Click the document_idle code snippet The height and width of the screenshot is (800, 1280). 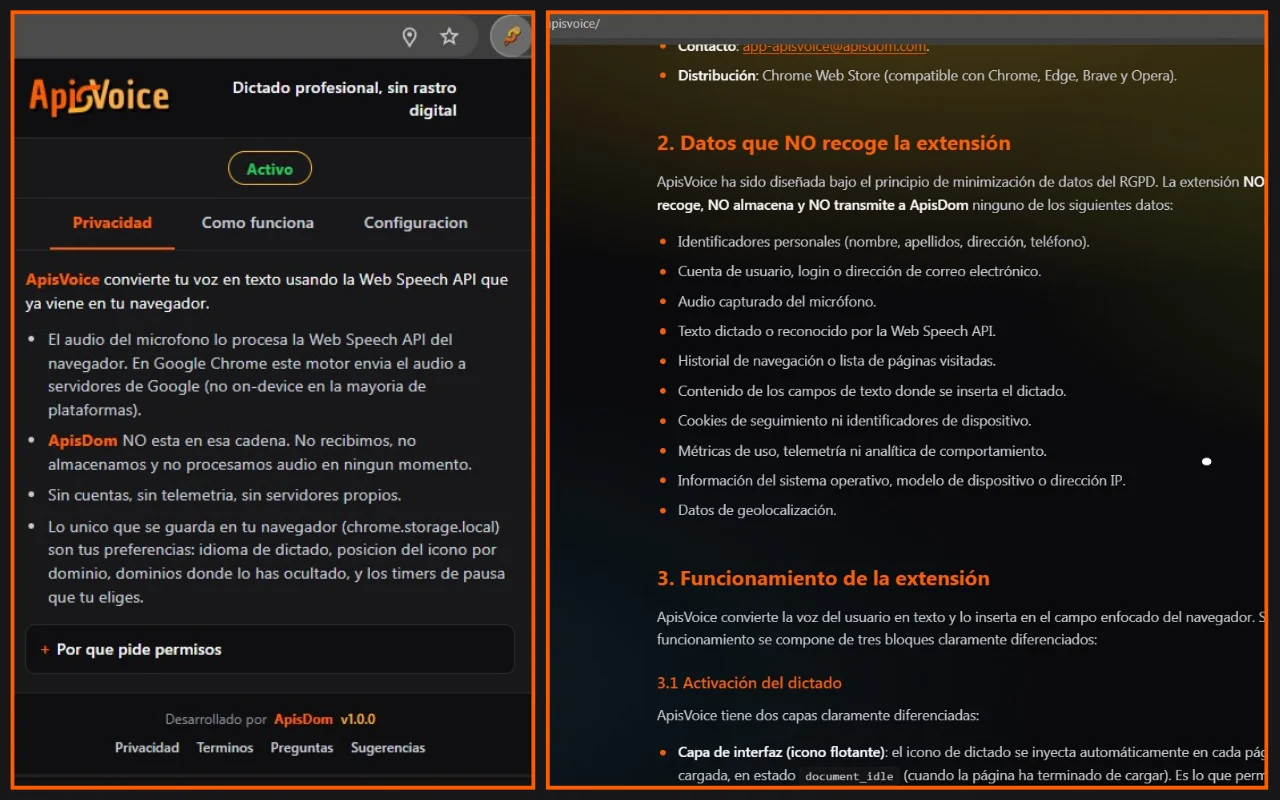[848, 777]
